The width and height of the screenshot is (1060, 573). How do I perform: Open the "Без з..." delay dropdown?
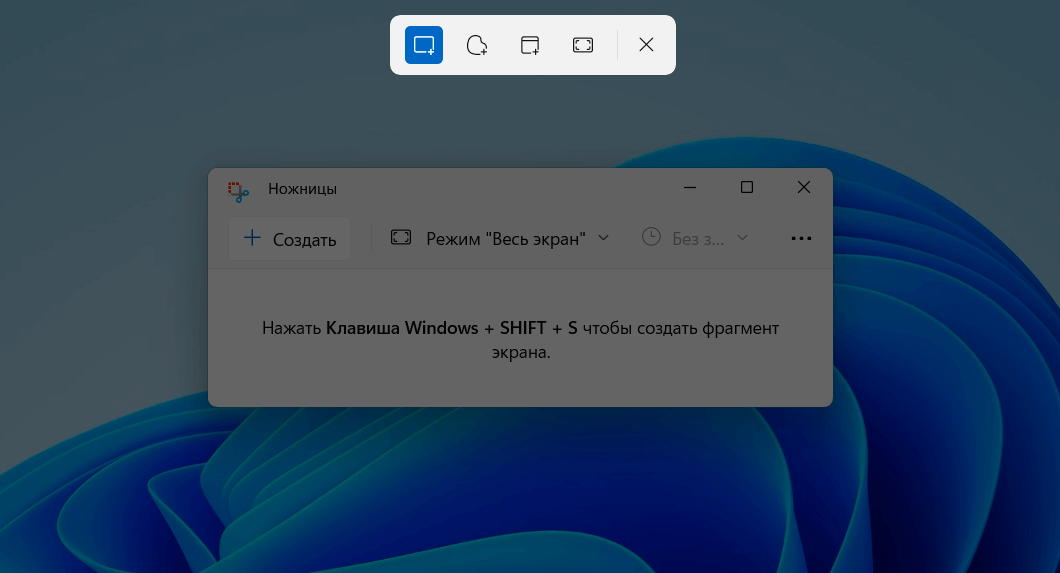(697, 238)
